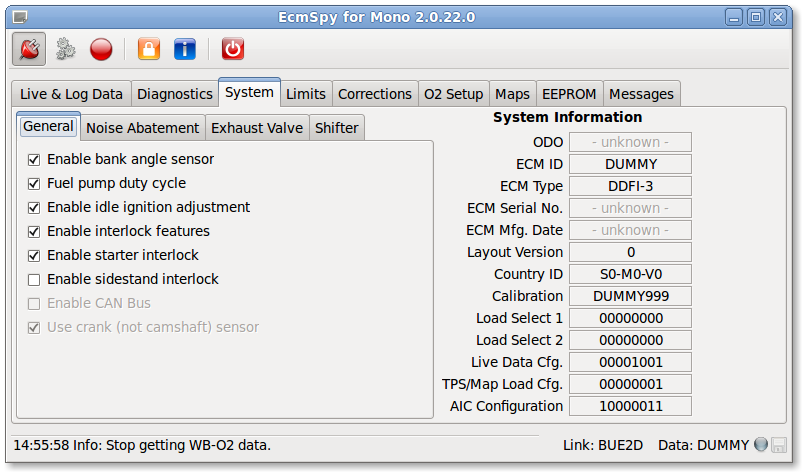
Task: Show the EEPROM tab
Action: 569,94
